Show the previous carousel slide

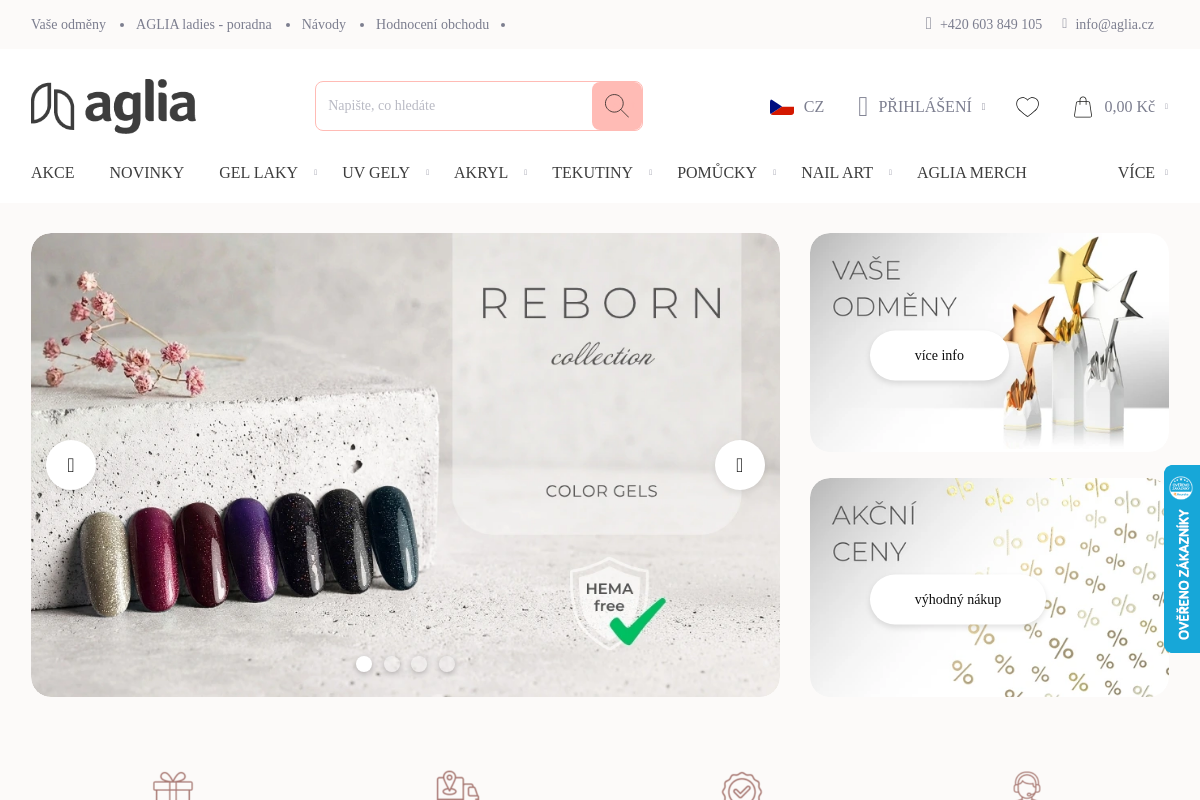[71, 465]
